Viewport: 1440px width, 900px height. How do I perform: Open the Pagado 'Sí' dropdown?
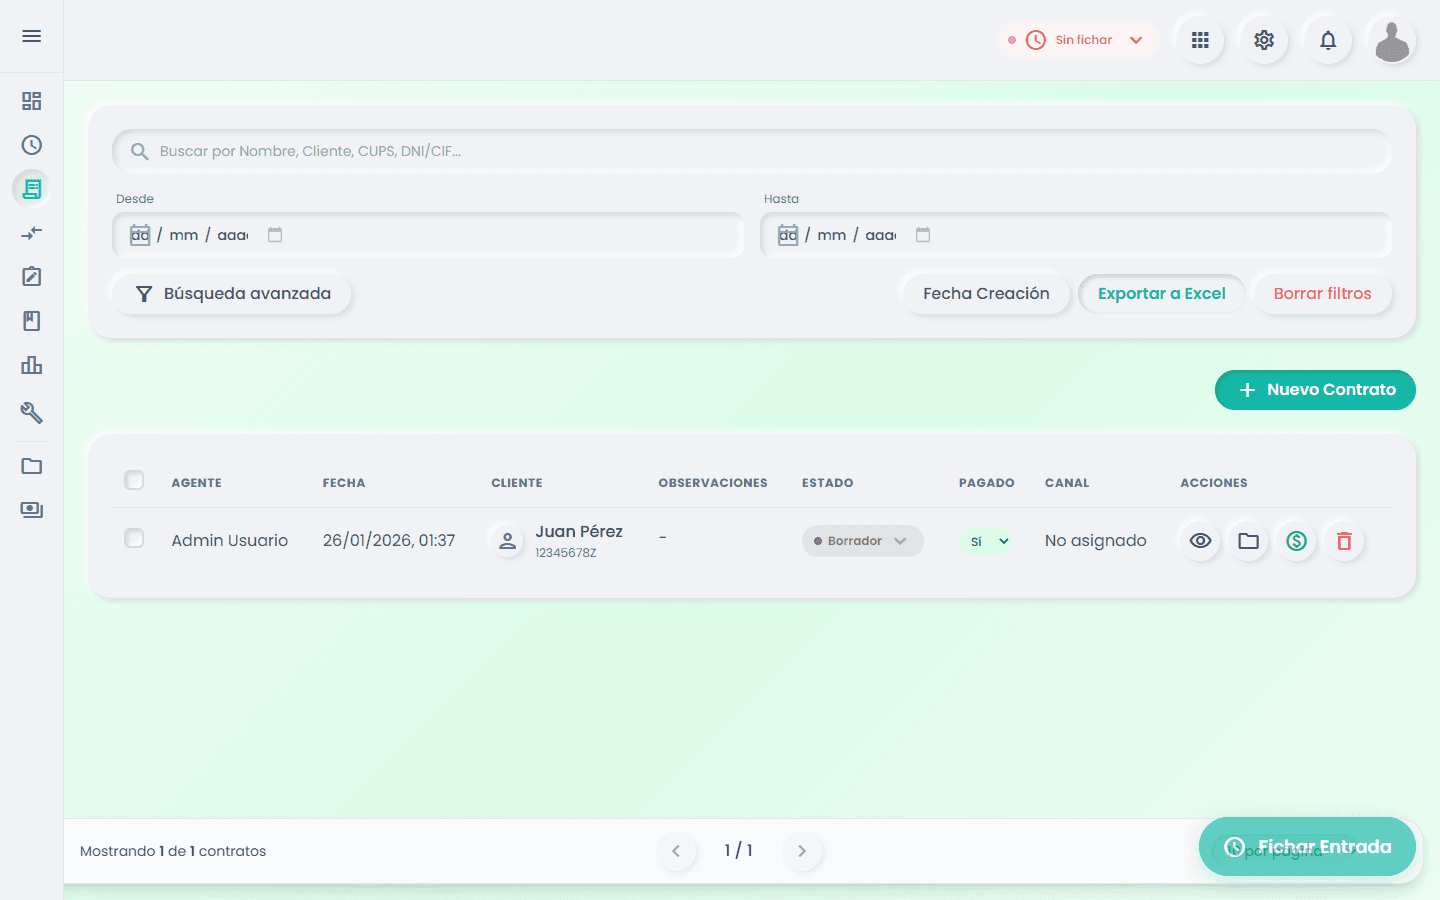(x=987, y=541)
